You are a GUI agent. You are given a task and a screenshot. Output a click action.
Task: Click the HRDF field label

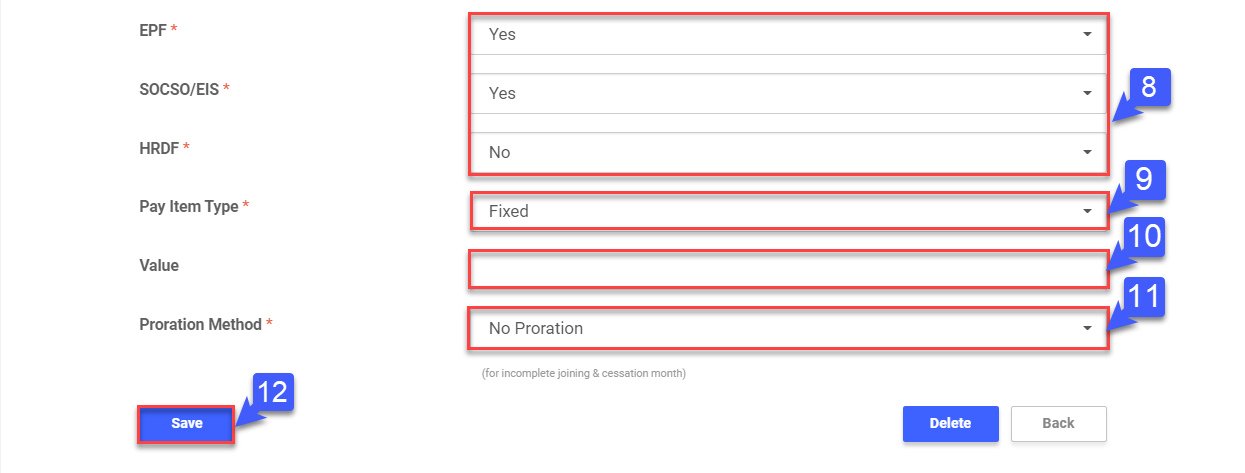click(160, 148)
